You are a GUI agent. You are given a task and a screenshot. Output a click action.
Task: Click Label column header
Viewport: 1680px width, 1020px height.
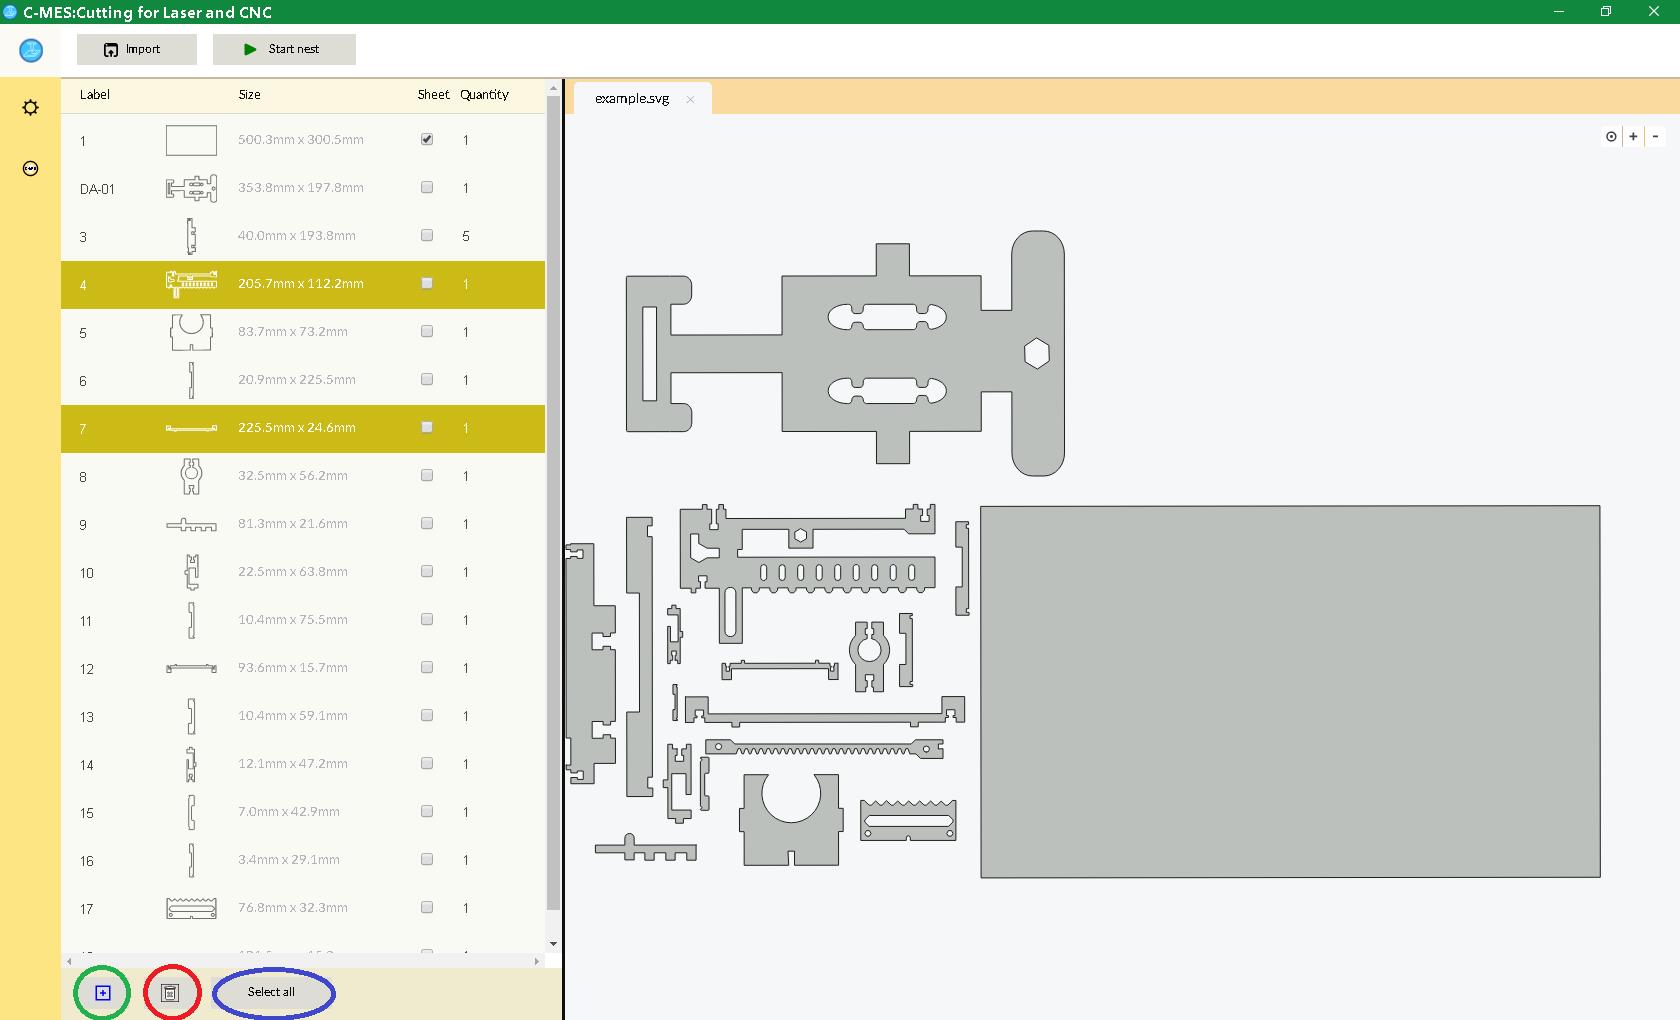point(95,95)
